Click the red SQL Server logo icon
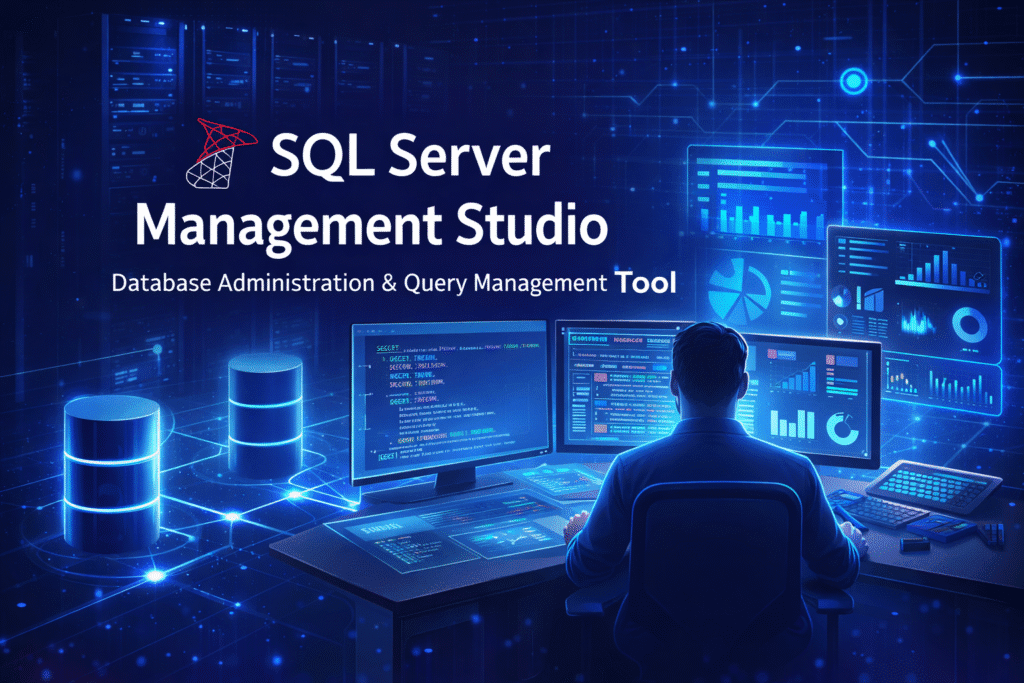1024x683 pixels. (x=222, y=155)
